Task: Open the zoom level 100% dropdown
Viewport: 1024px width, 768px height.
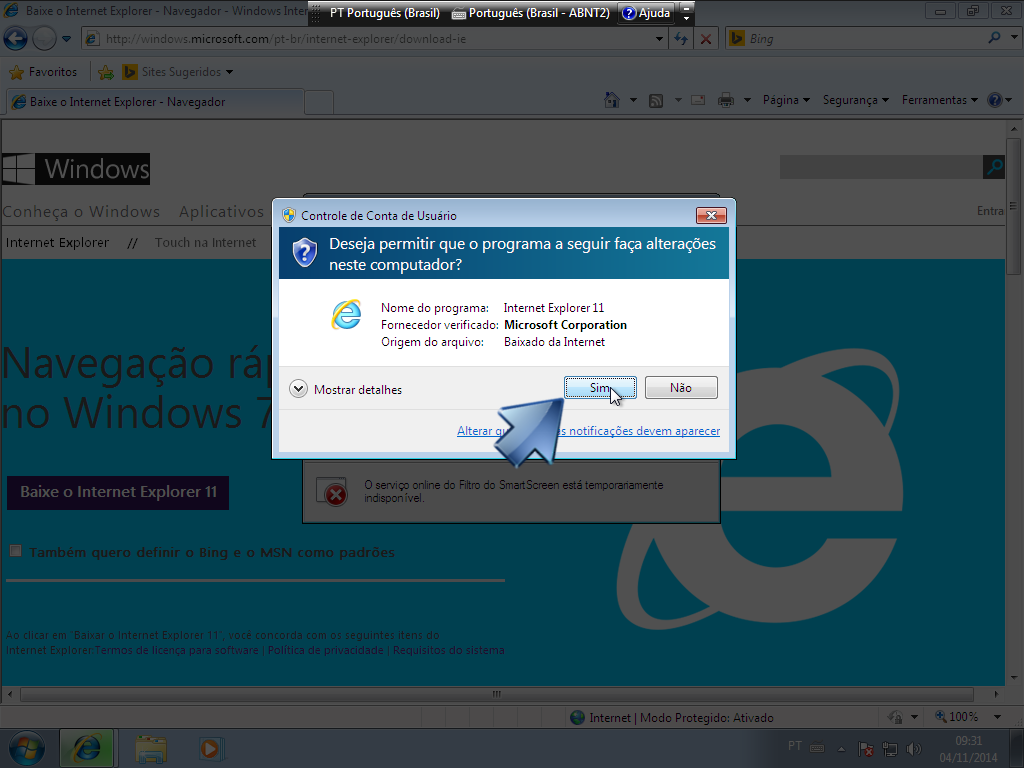Action: pos(997,717)
